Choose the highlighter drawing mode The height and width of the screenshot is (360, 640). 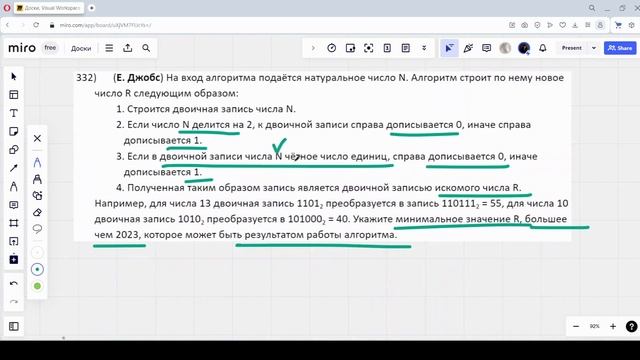pos(37,179)
